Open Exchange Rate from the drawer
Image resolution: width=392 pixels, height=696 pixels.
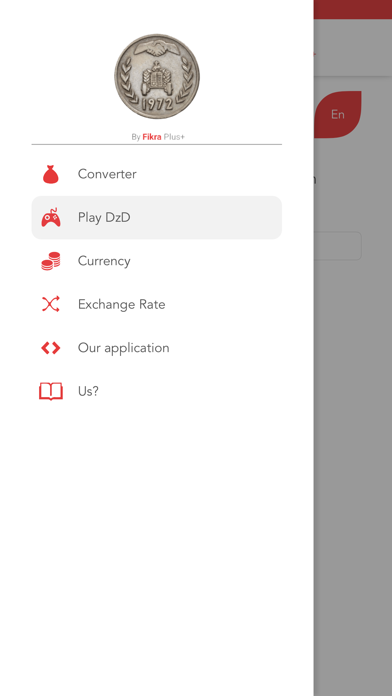157,304
